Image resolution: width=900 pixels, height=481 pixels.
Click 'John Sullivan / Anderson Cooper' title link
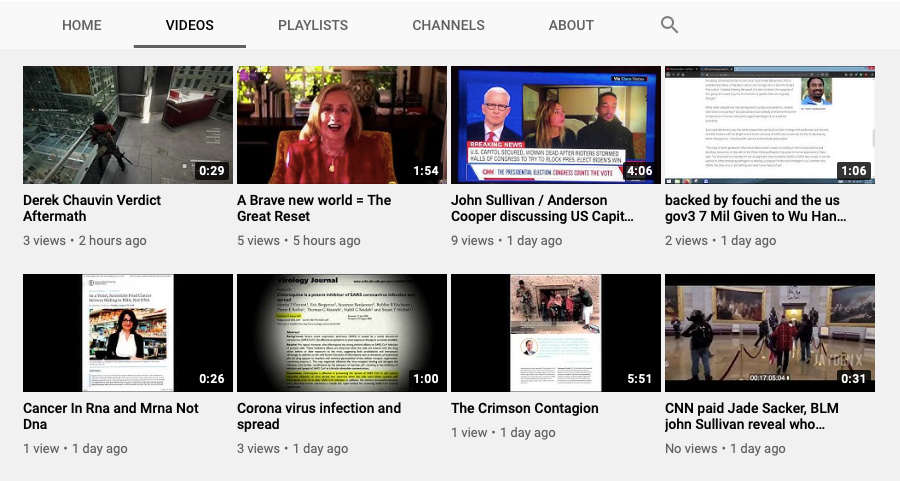click(542, 208)
